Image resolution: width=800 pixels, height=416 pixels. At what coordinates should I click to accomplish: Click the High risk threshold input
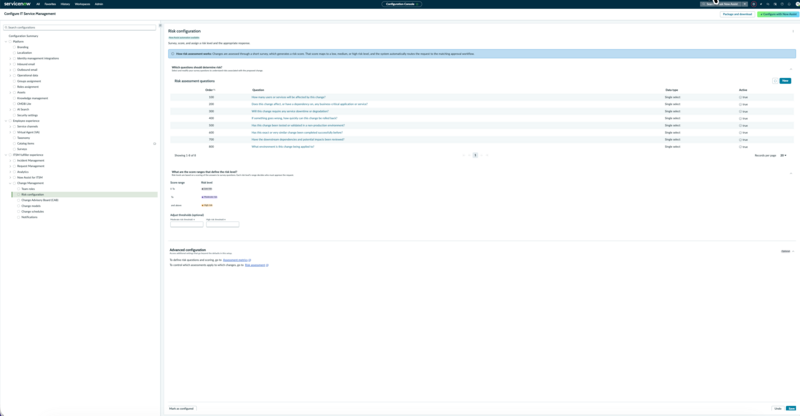(x=222, y=224)
